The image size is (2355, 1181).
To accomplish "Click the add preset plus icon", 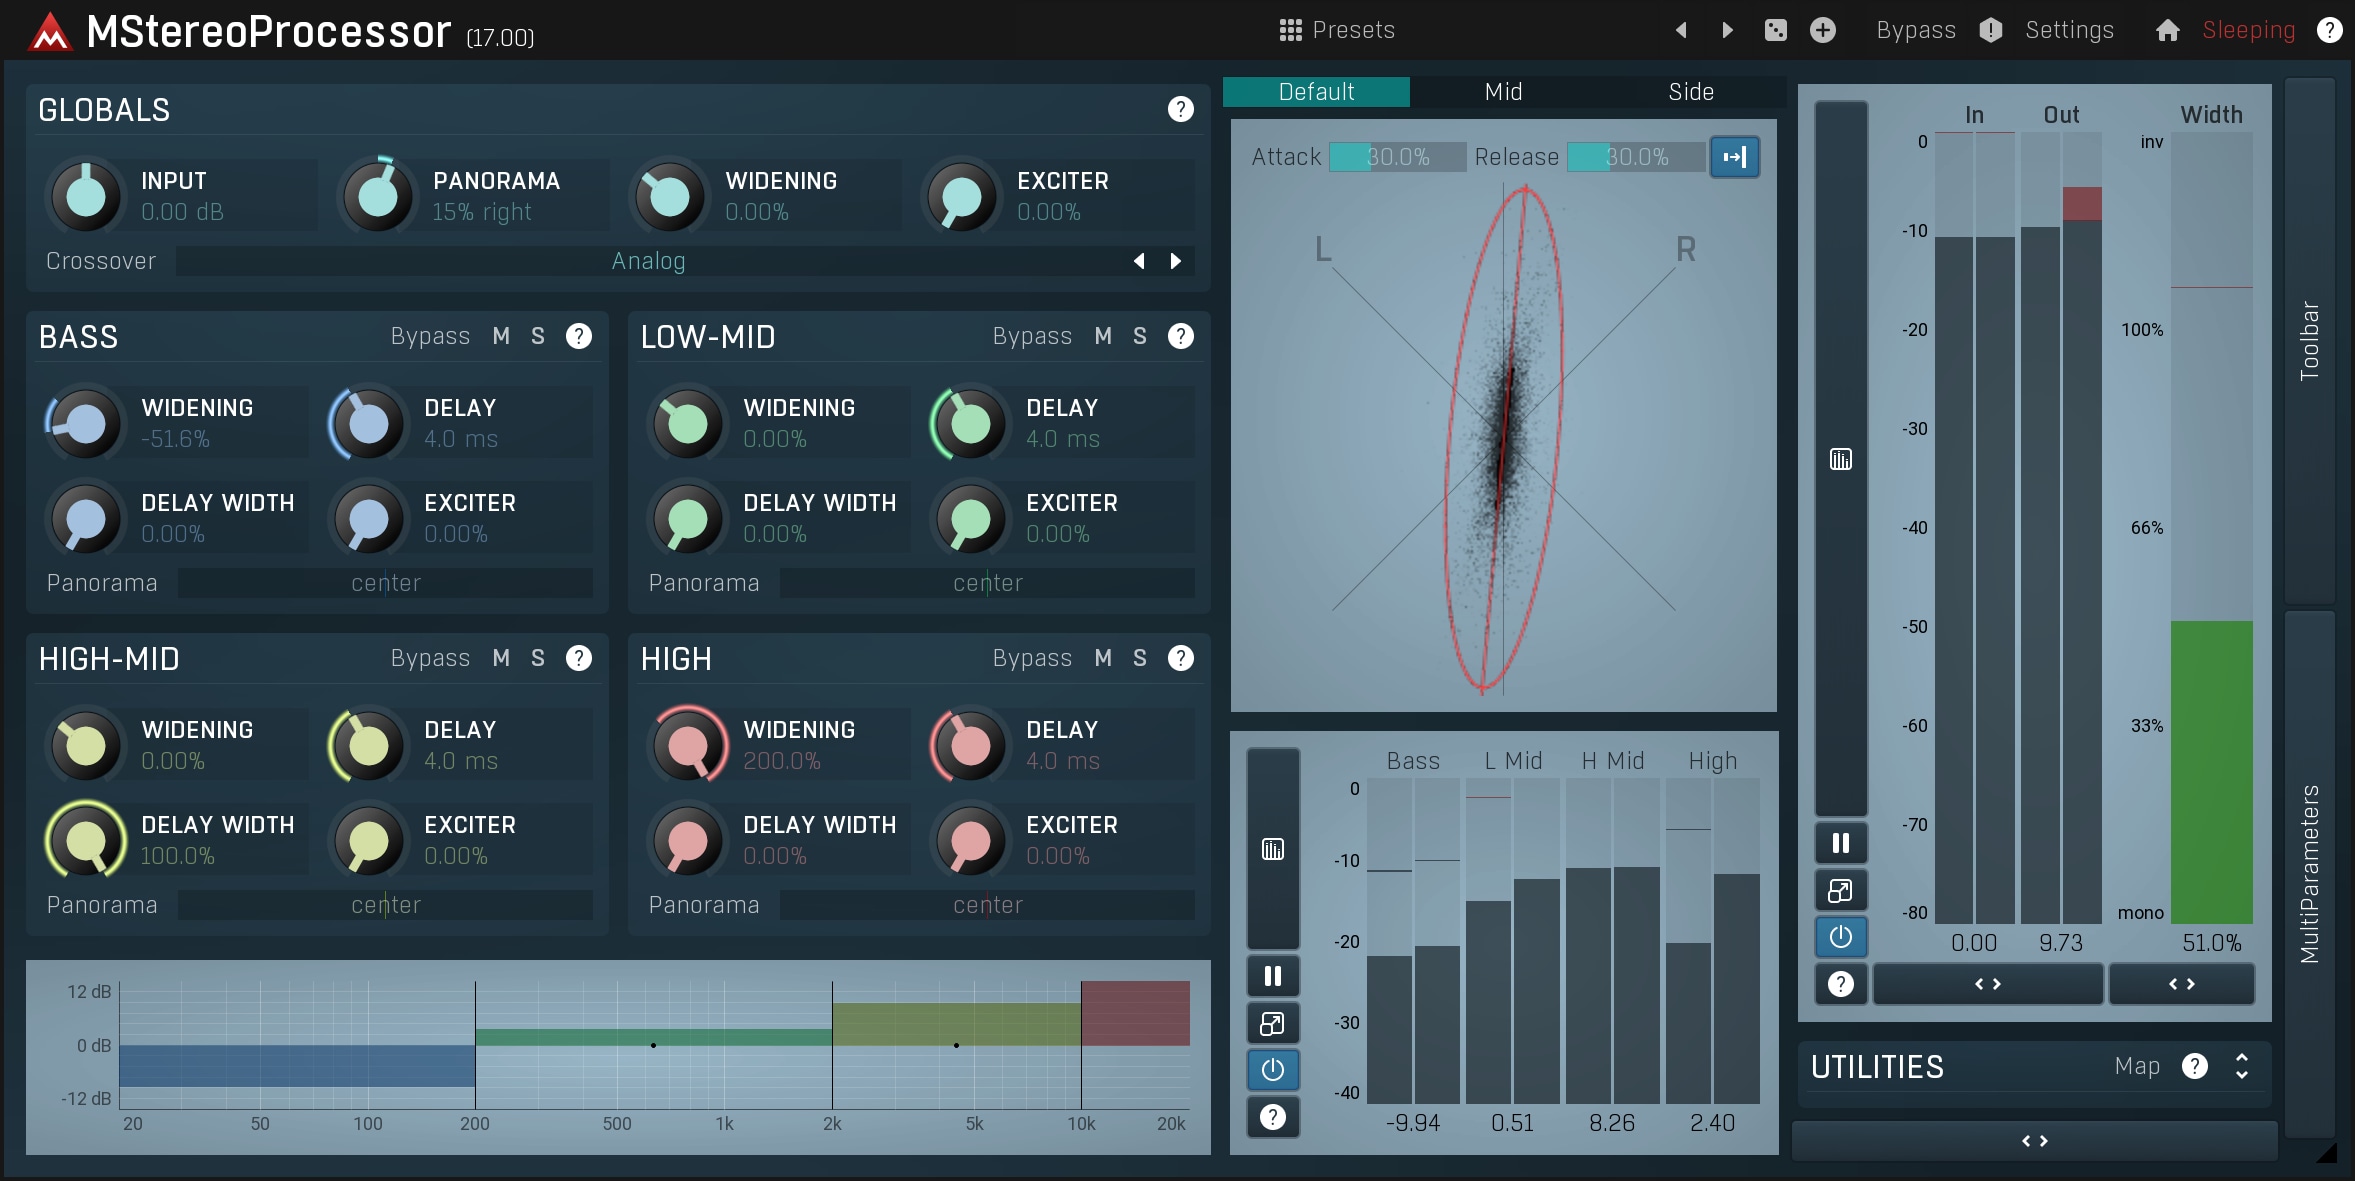I will (1824, 30).
